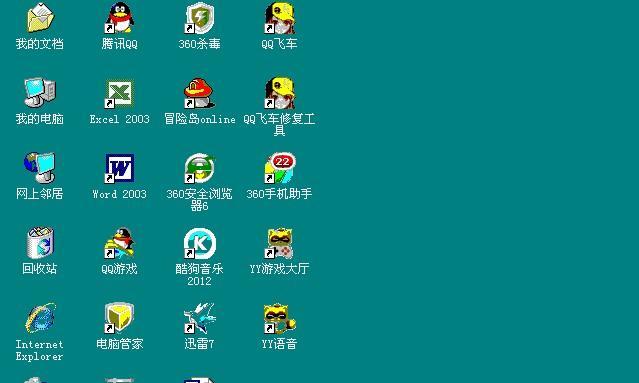This screenshot has height=383, width=639.
Task: Click the label text Word 2003
Action: click(x=119, y=194)
